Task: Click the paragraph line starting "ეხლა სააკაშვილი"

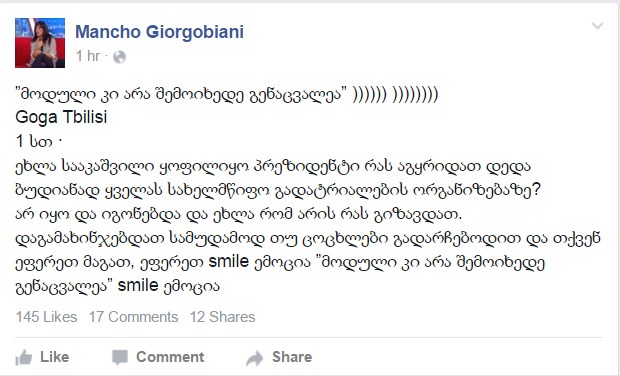Action: click(x=273, y=167)
